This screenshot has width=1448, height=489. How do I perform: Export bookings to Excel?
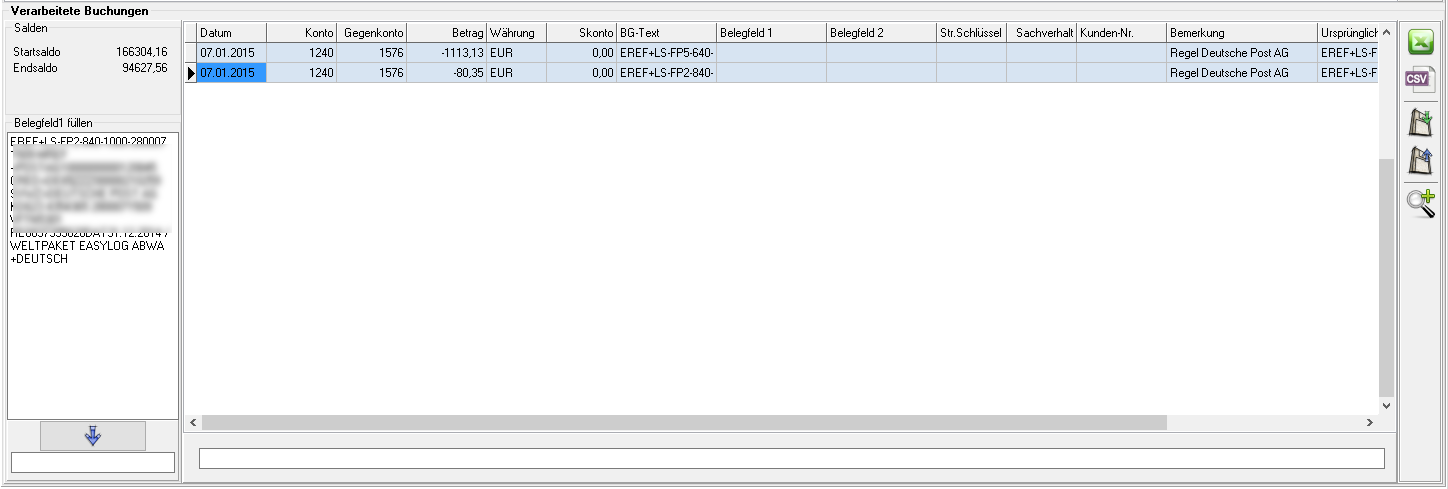(1421, 43)
